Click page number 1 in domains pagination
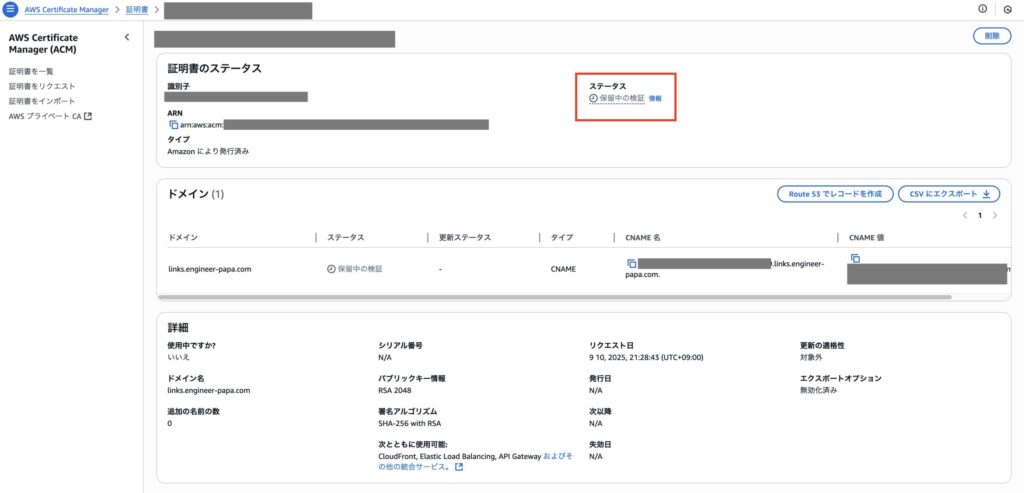Image resolution: width=1024 pixels, height=493 pixels. point(980,215)
